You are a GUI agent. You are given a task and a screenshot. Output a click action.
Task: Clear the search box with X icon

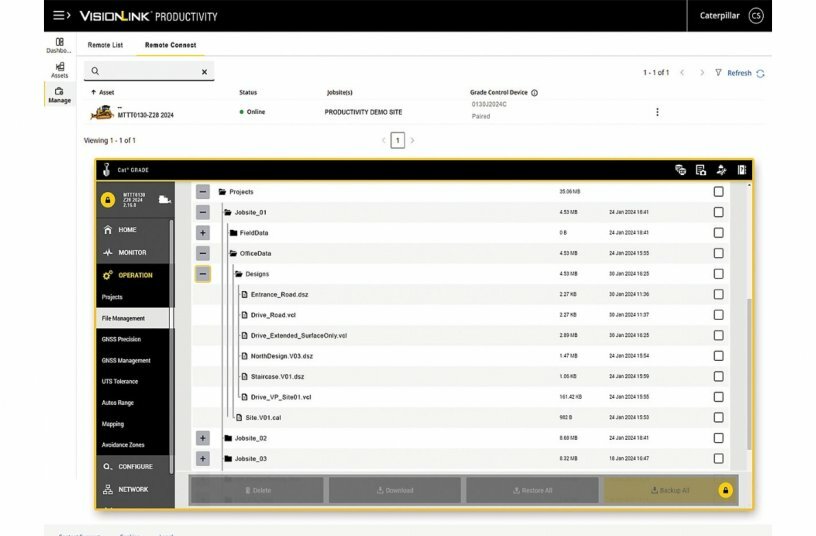tap(205, 72)
